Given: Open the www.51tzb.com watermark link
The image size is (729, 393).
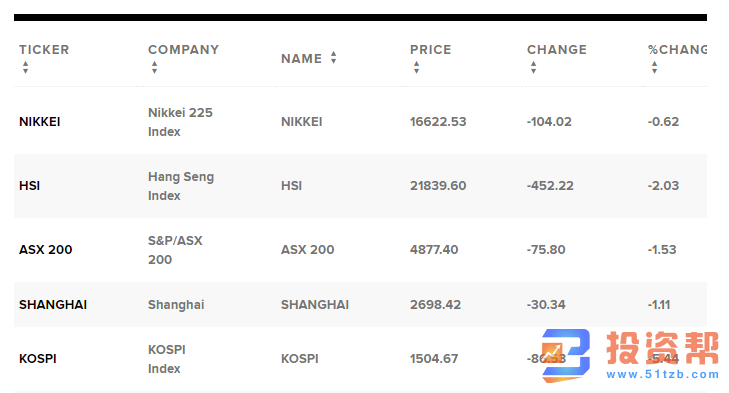Looking at the screenshot, I should pos(663,374).
